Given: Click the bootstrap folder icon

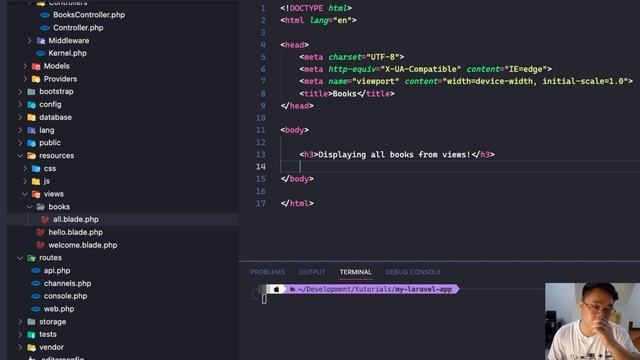Looking at the screenshot, I should point(31,91).
